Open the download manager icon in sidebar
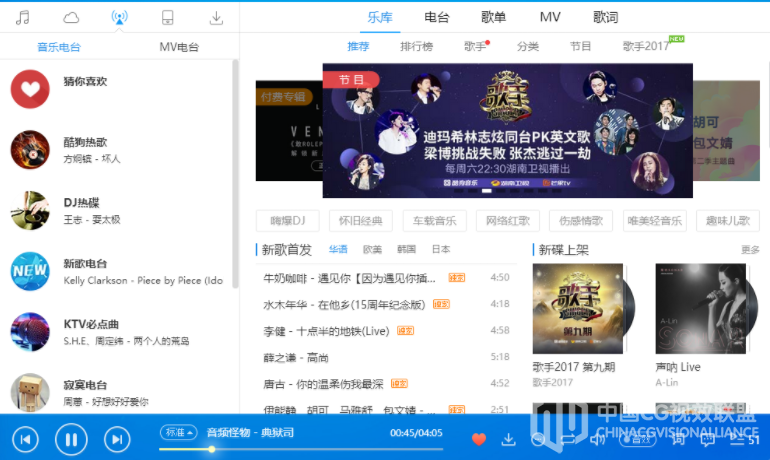The image size is (770, 460). (216, 18)
